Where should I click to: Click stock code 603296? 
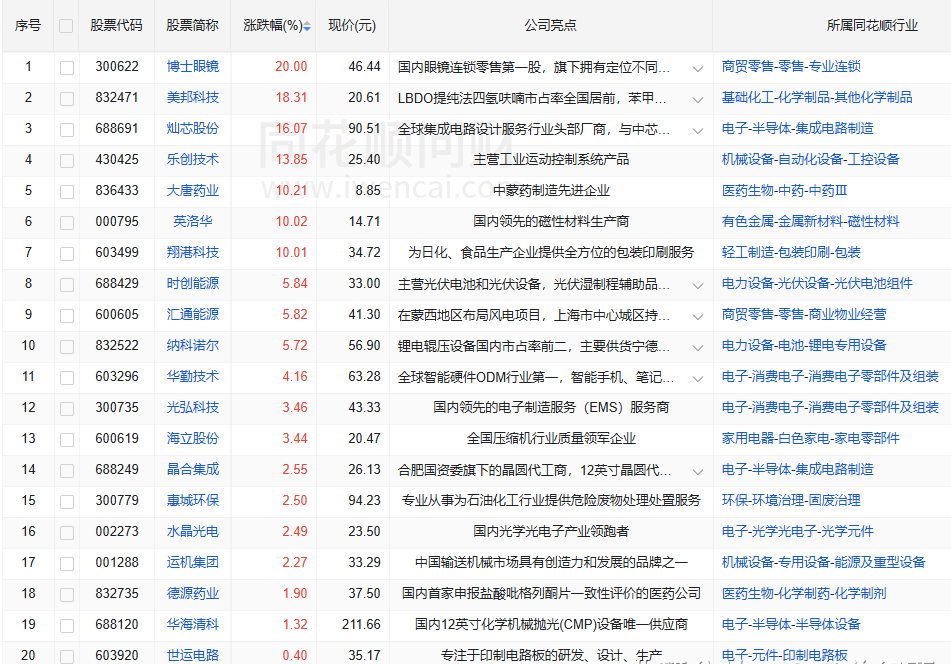pos(116,377)
